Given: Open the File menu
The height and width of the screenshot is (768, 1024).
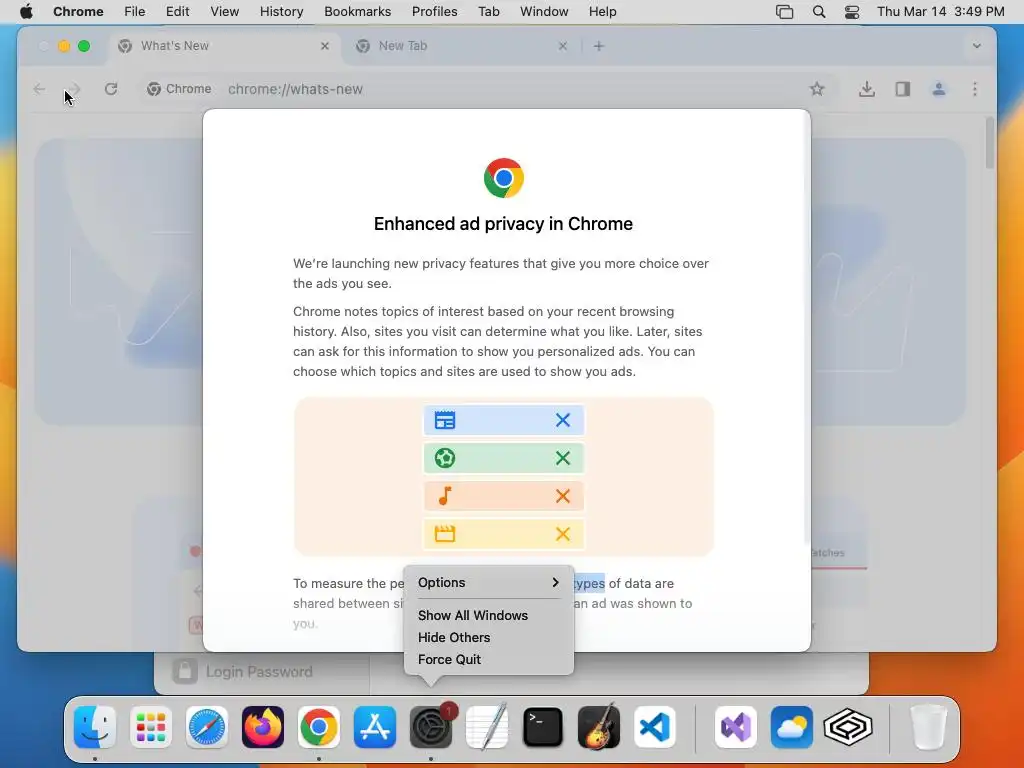Looking at the screenshot, I should [135, 12].
